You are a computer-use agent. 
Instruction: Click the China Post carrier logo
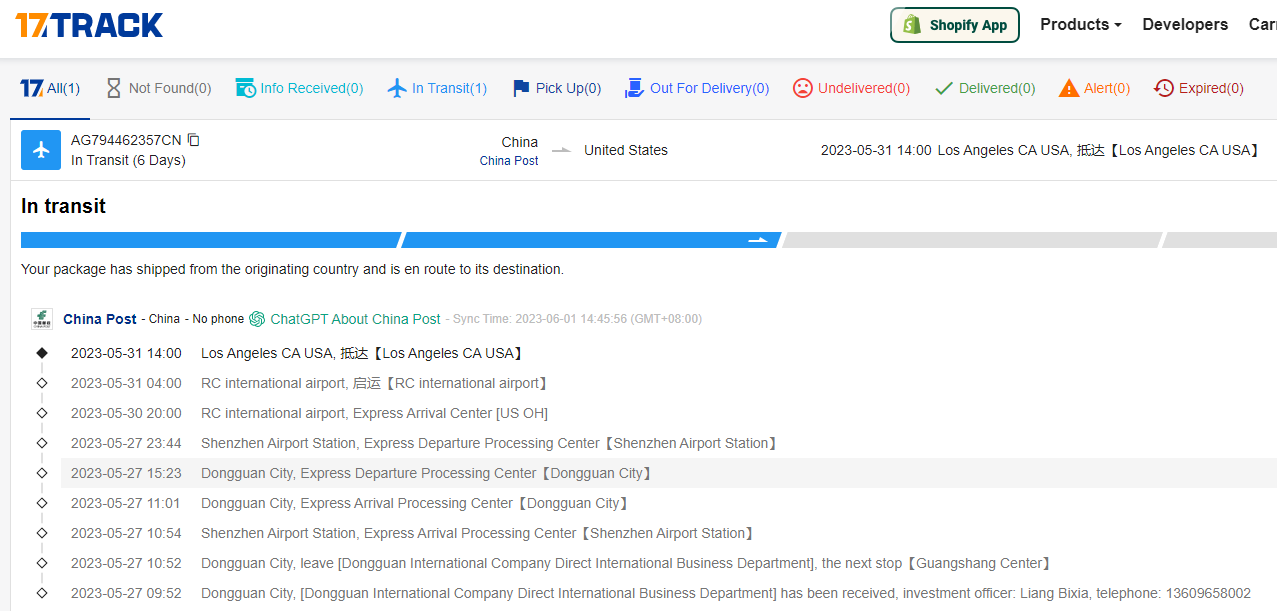[x=42, y=319]
